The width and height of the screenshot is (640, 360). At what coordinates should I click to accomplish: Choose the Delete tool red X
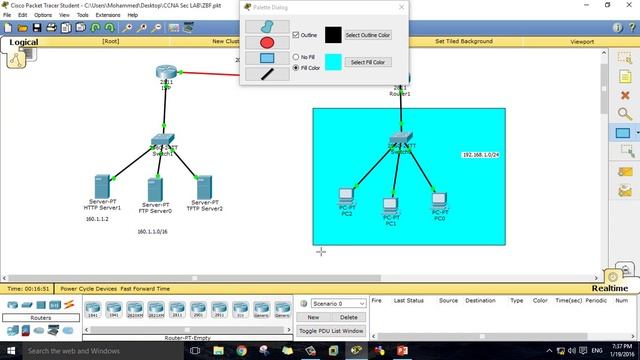(x=625, y=95)
